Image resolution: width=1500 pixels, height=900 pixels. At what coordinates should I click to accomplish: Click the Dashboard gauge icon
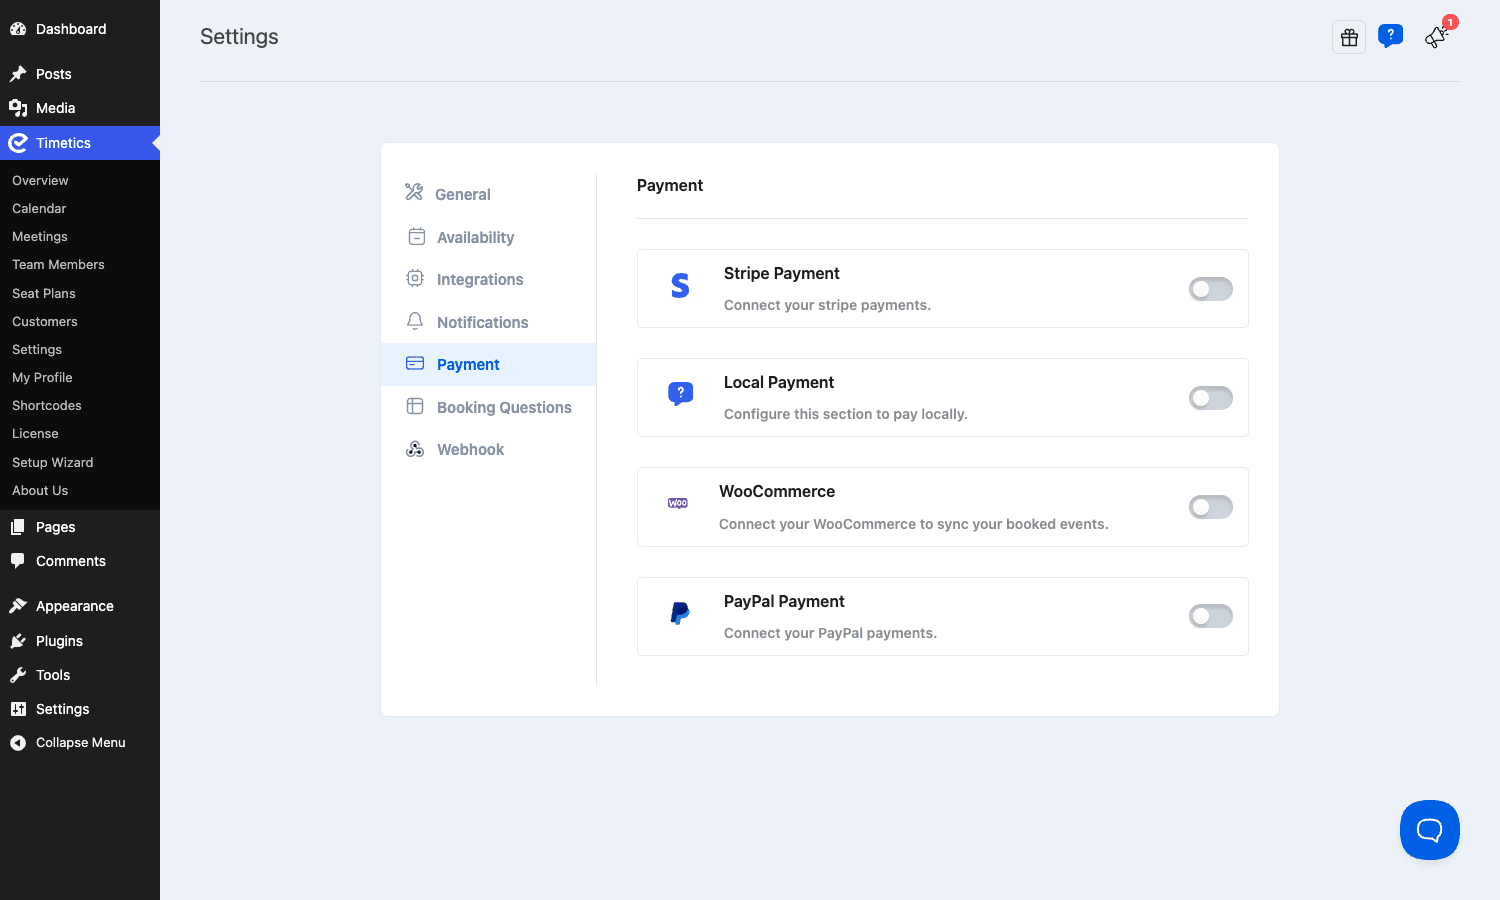click(18, 29)
